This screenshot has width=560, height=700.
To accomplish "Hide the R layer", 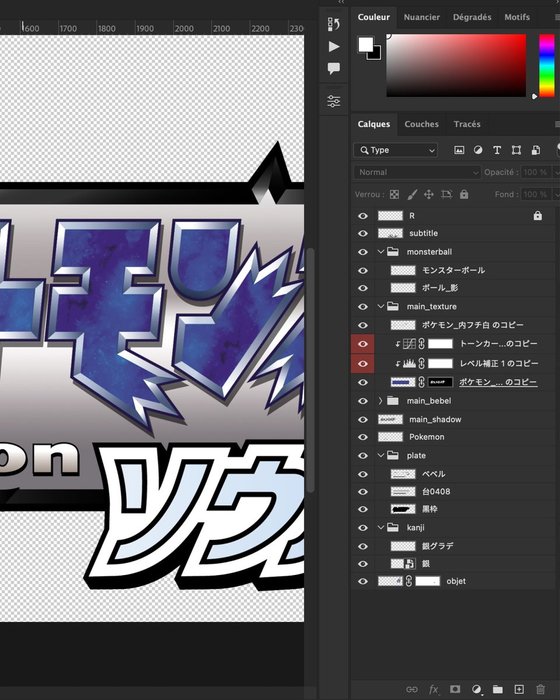I will pos(363,216).
